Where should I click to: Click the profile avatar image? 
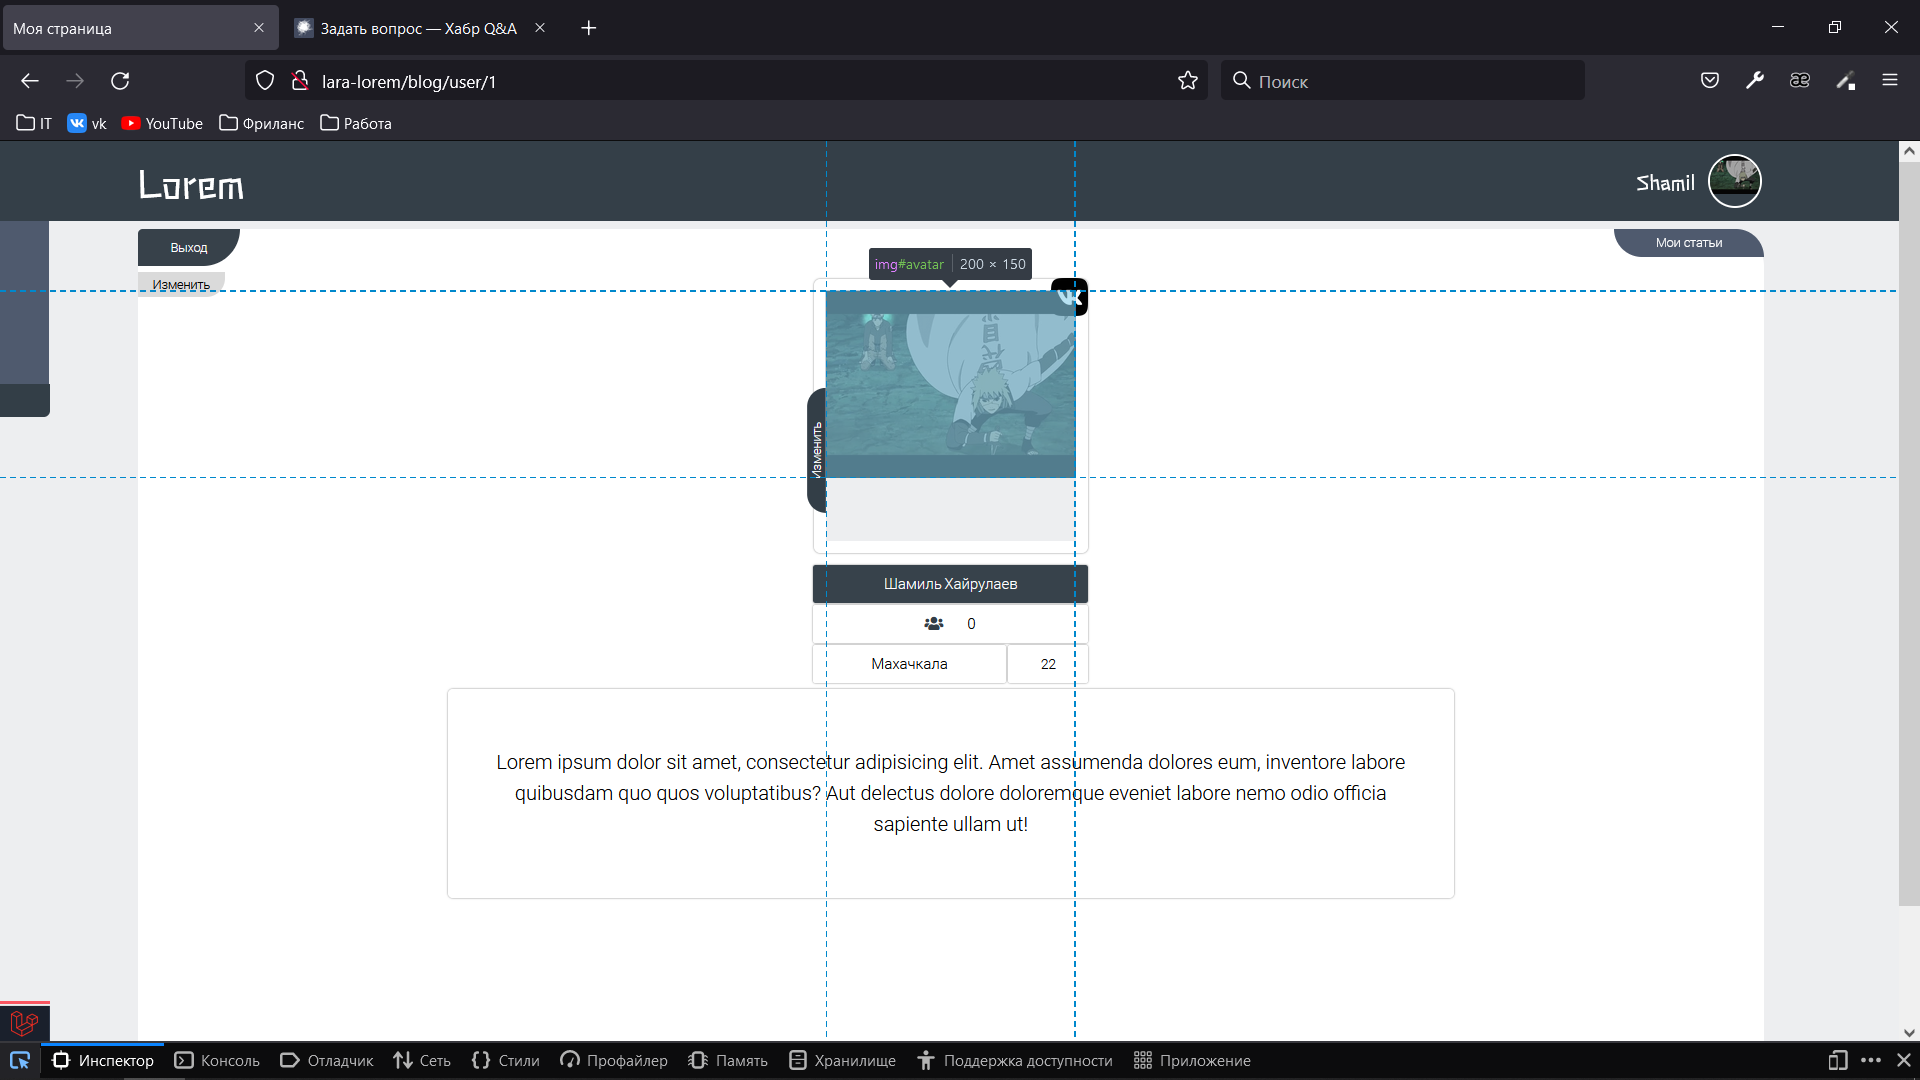pos(951,384)
